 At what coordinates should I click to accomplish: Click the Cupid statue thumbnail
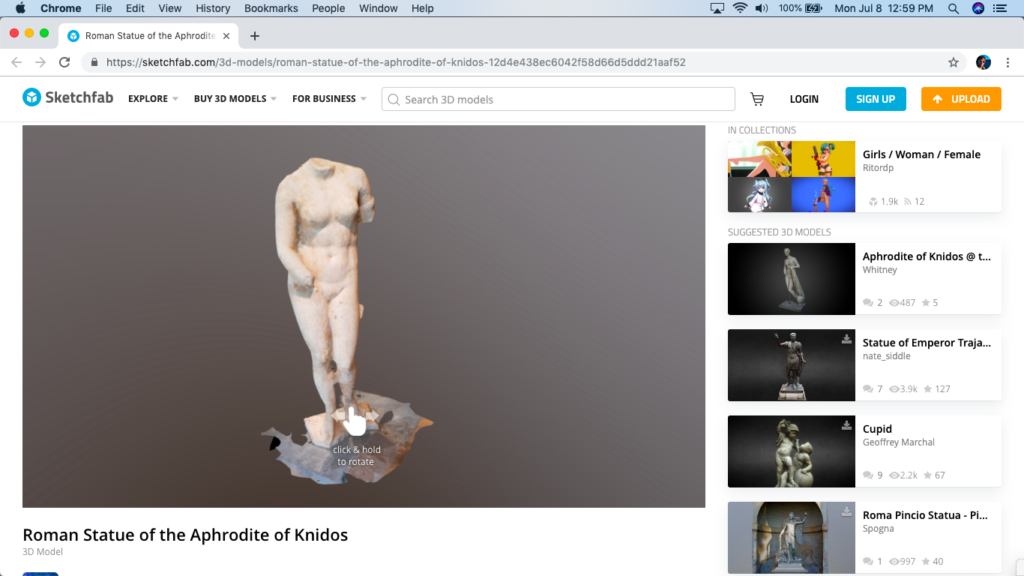[792, 451]
